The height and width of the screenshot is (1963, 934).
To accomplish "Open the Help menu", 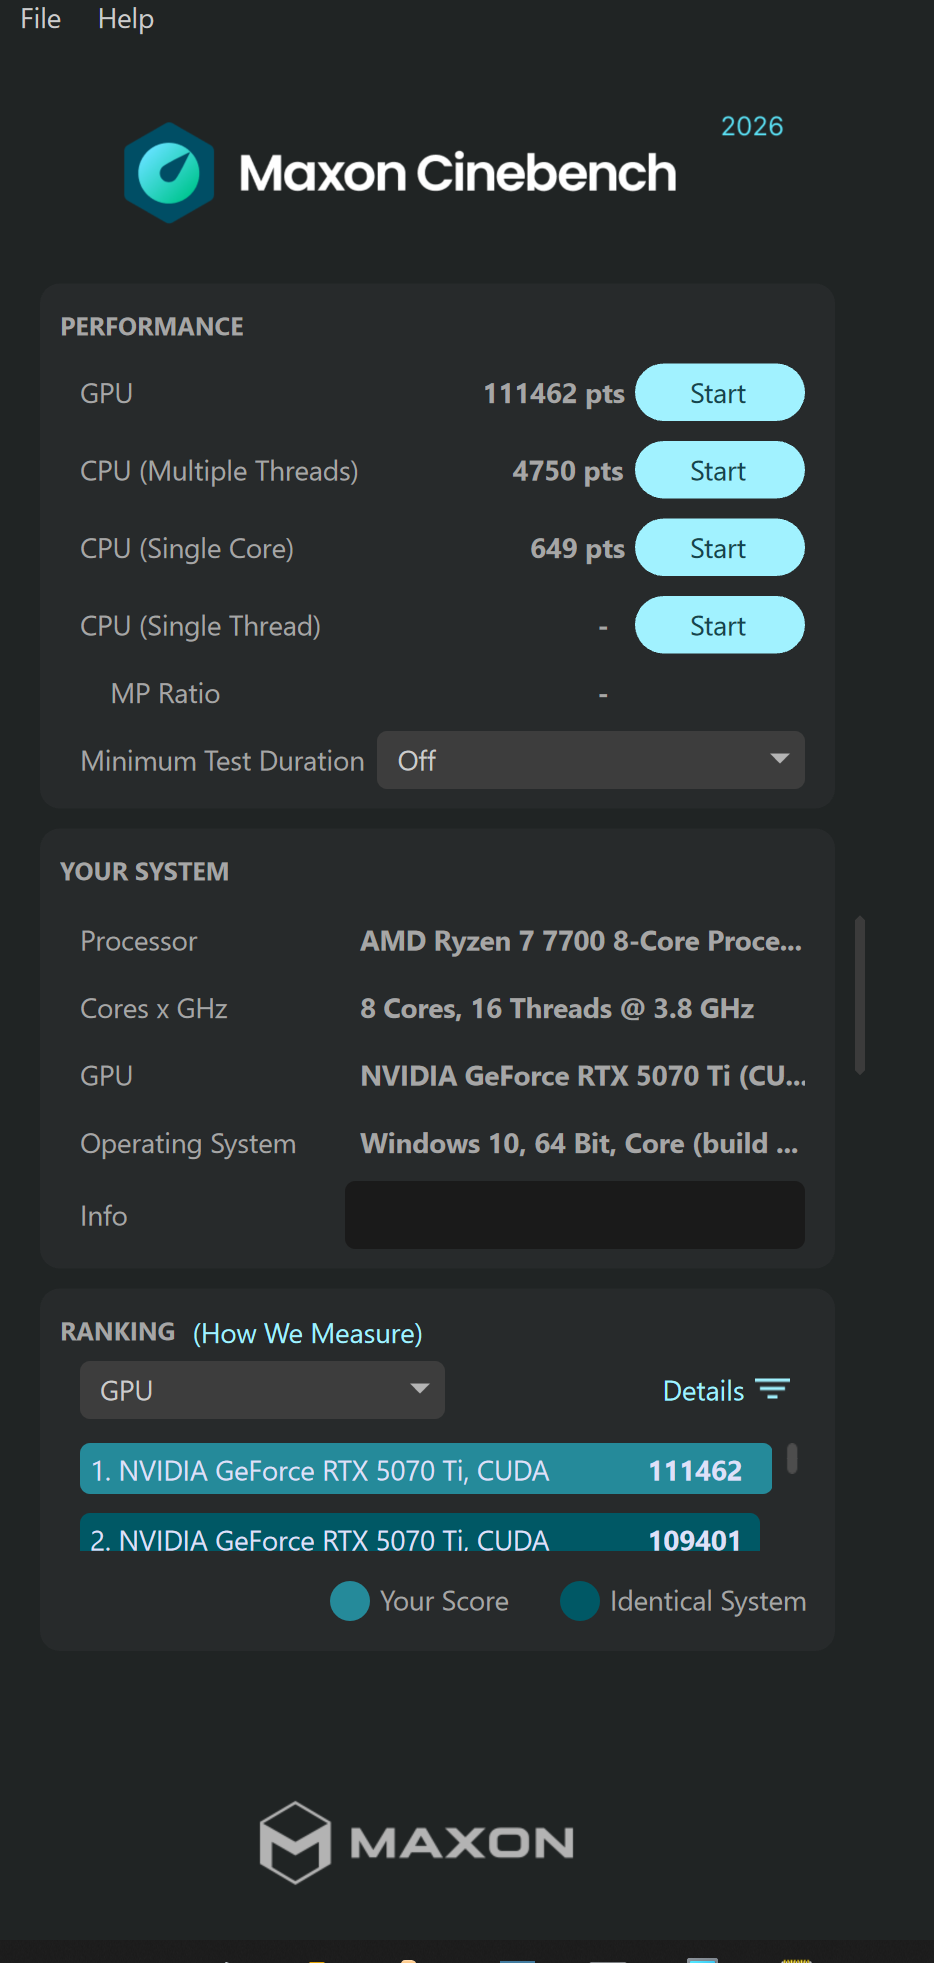I will pos(126,19).
